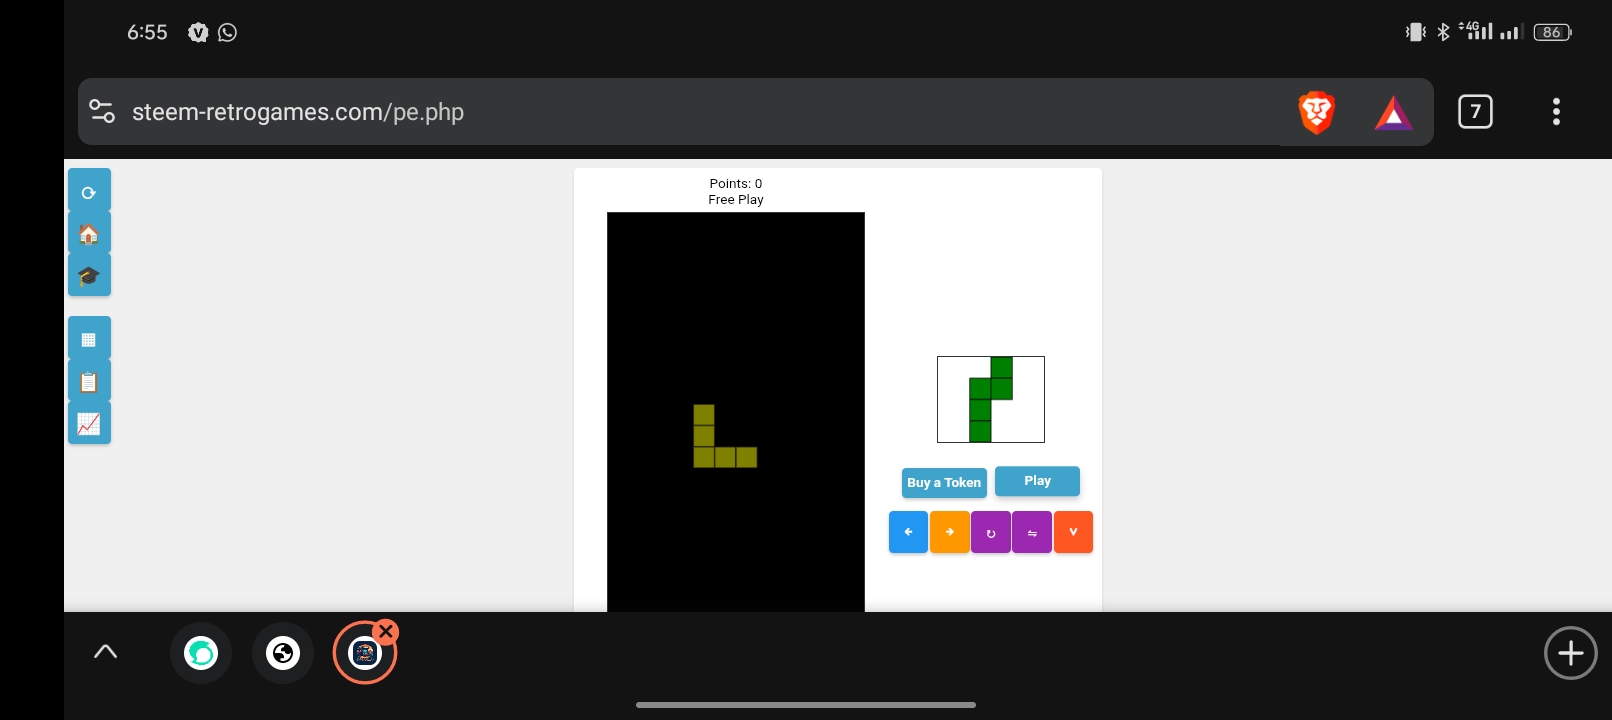Open the graduation cap tutorial icon
Image resolution: width=1612 pixels, height=720 pixels.
click(89, 275)
